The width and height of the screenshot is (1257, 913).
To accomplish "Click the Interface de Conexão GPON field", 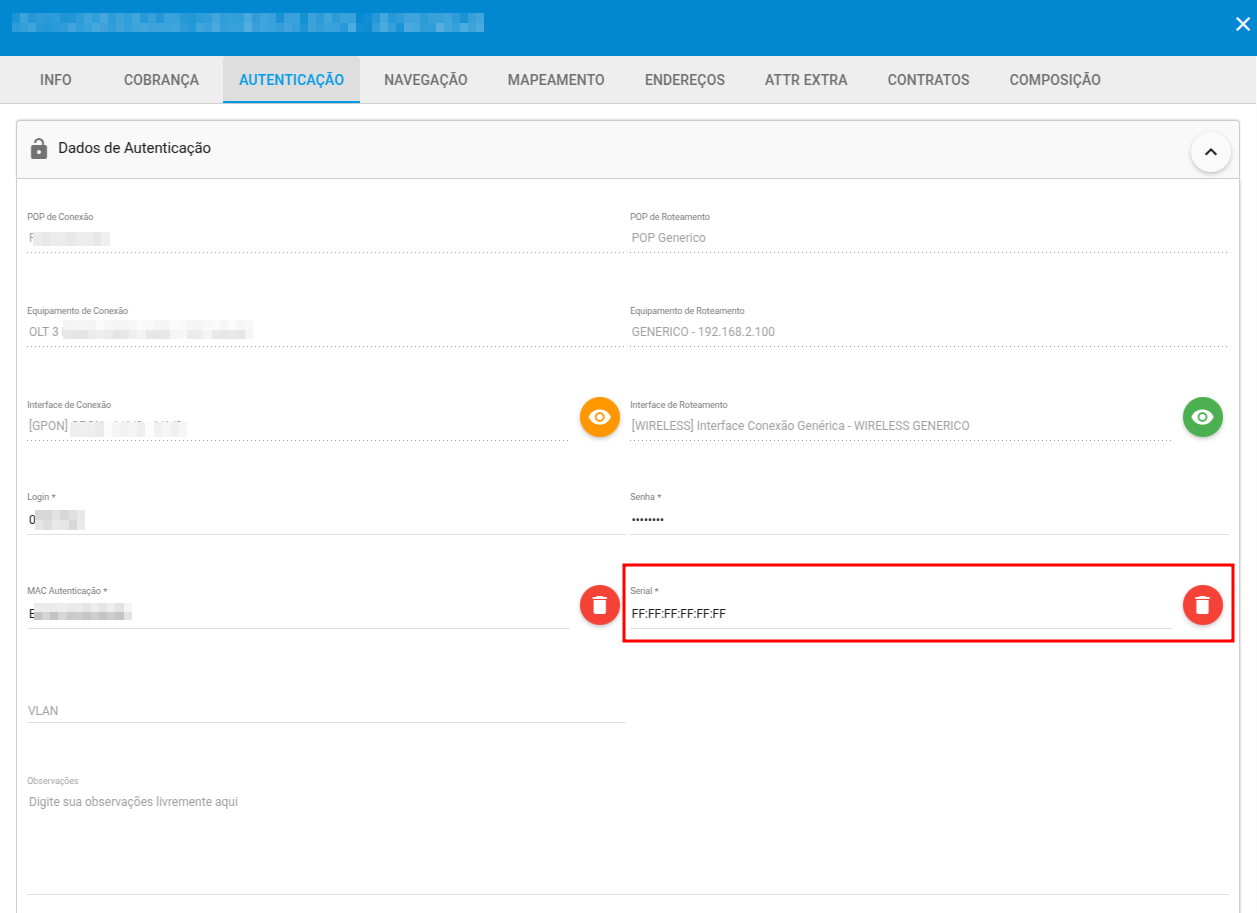I will click(298, 426).
